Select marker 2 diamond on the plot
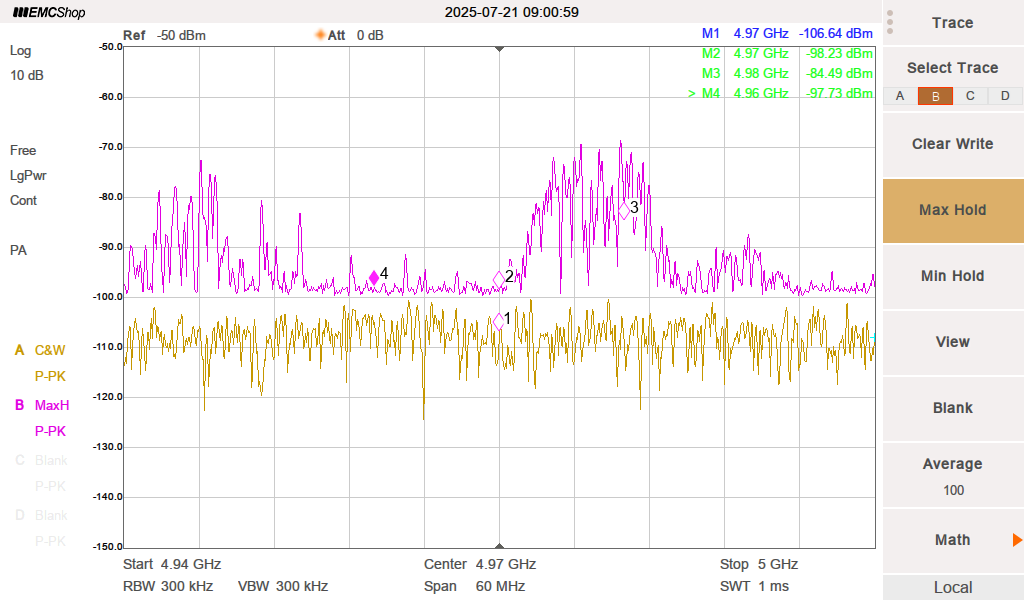1024x600 pixels. coord(500,279)
